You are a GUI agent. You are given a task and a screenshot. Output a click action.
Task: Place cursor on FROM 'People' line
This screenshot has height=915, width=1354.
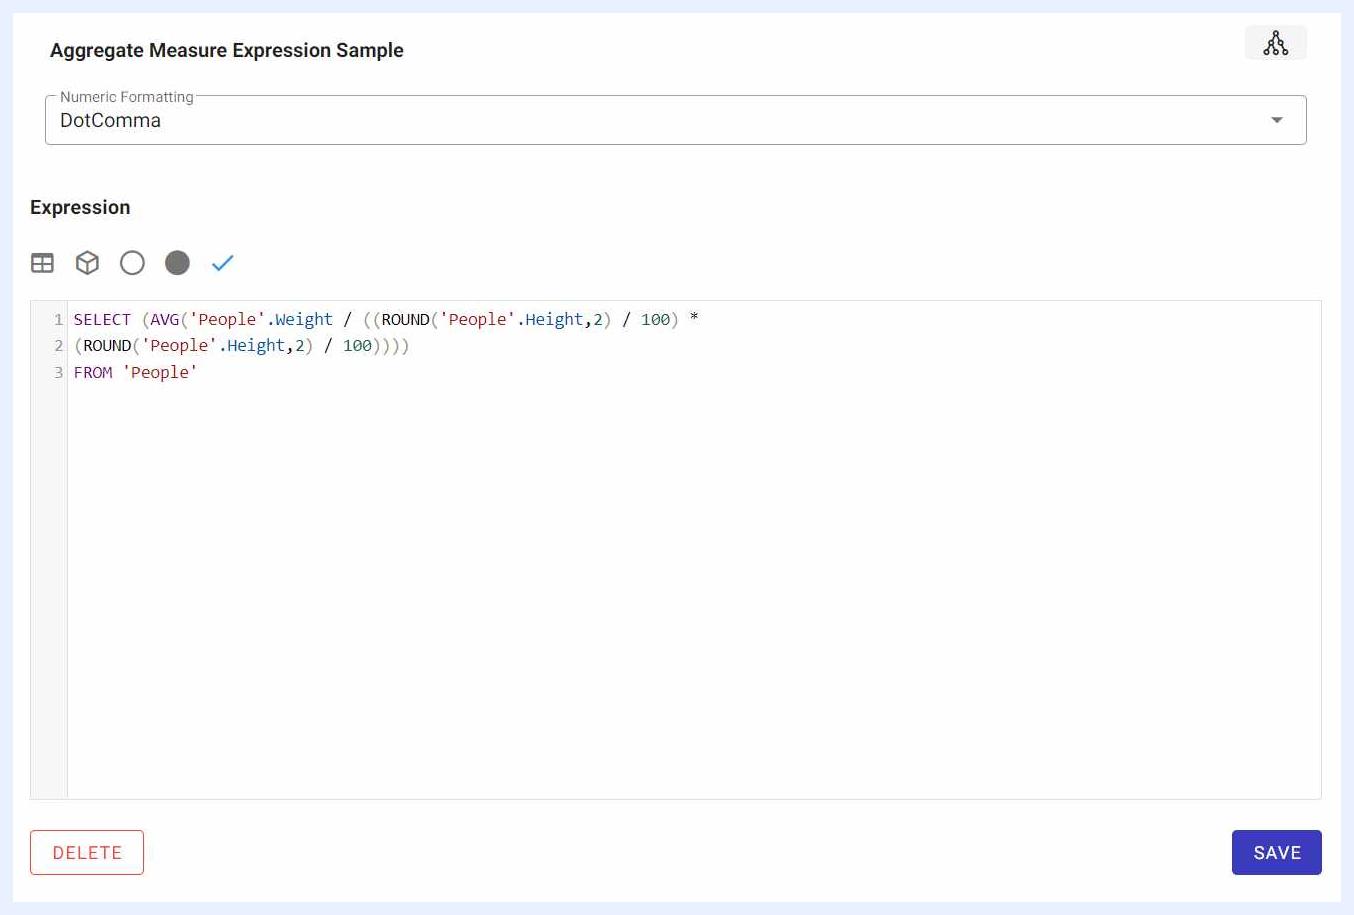pos(136,373)
